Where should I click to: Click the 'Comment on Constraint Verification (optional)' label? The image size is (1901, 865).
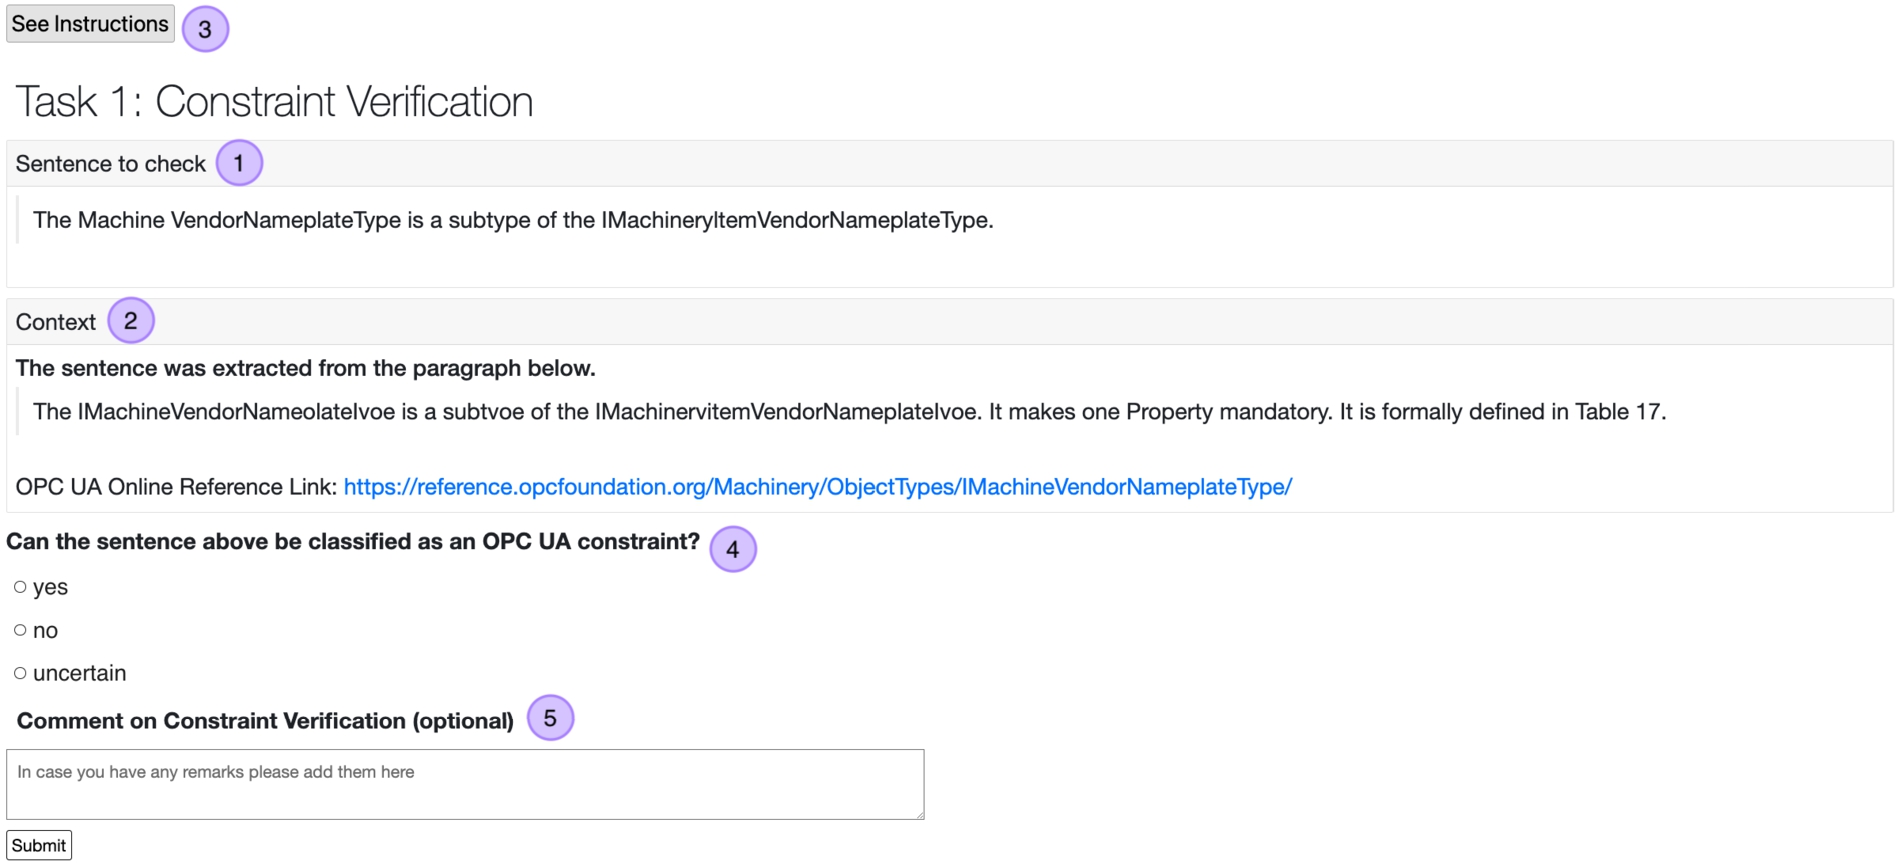265,721
